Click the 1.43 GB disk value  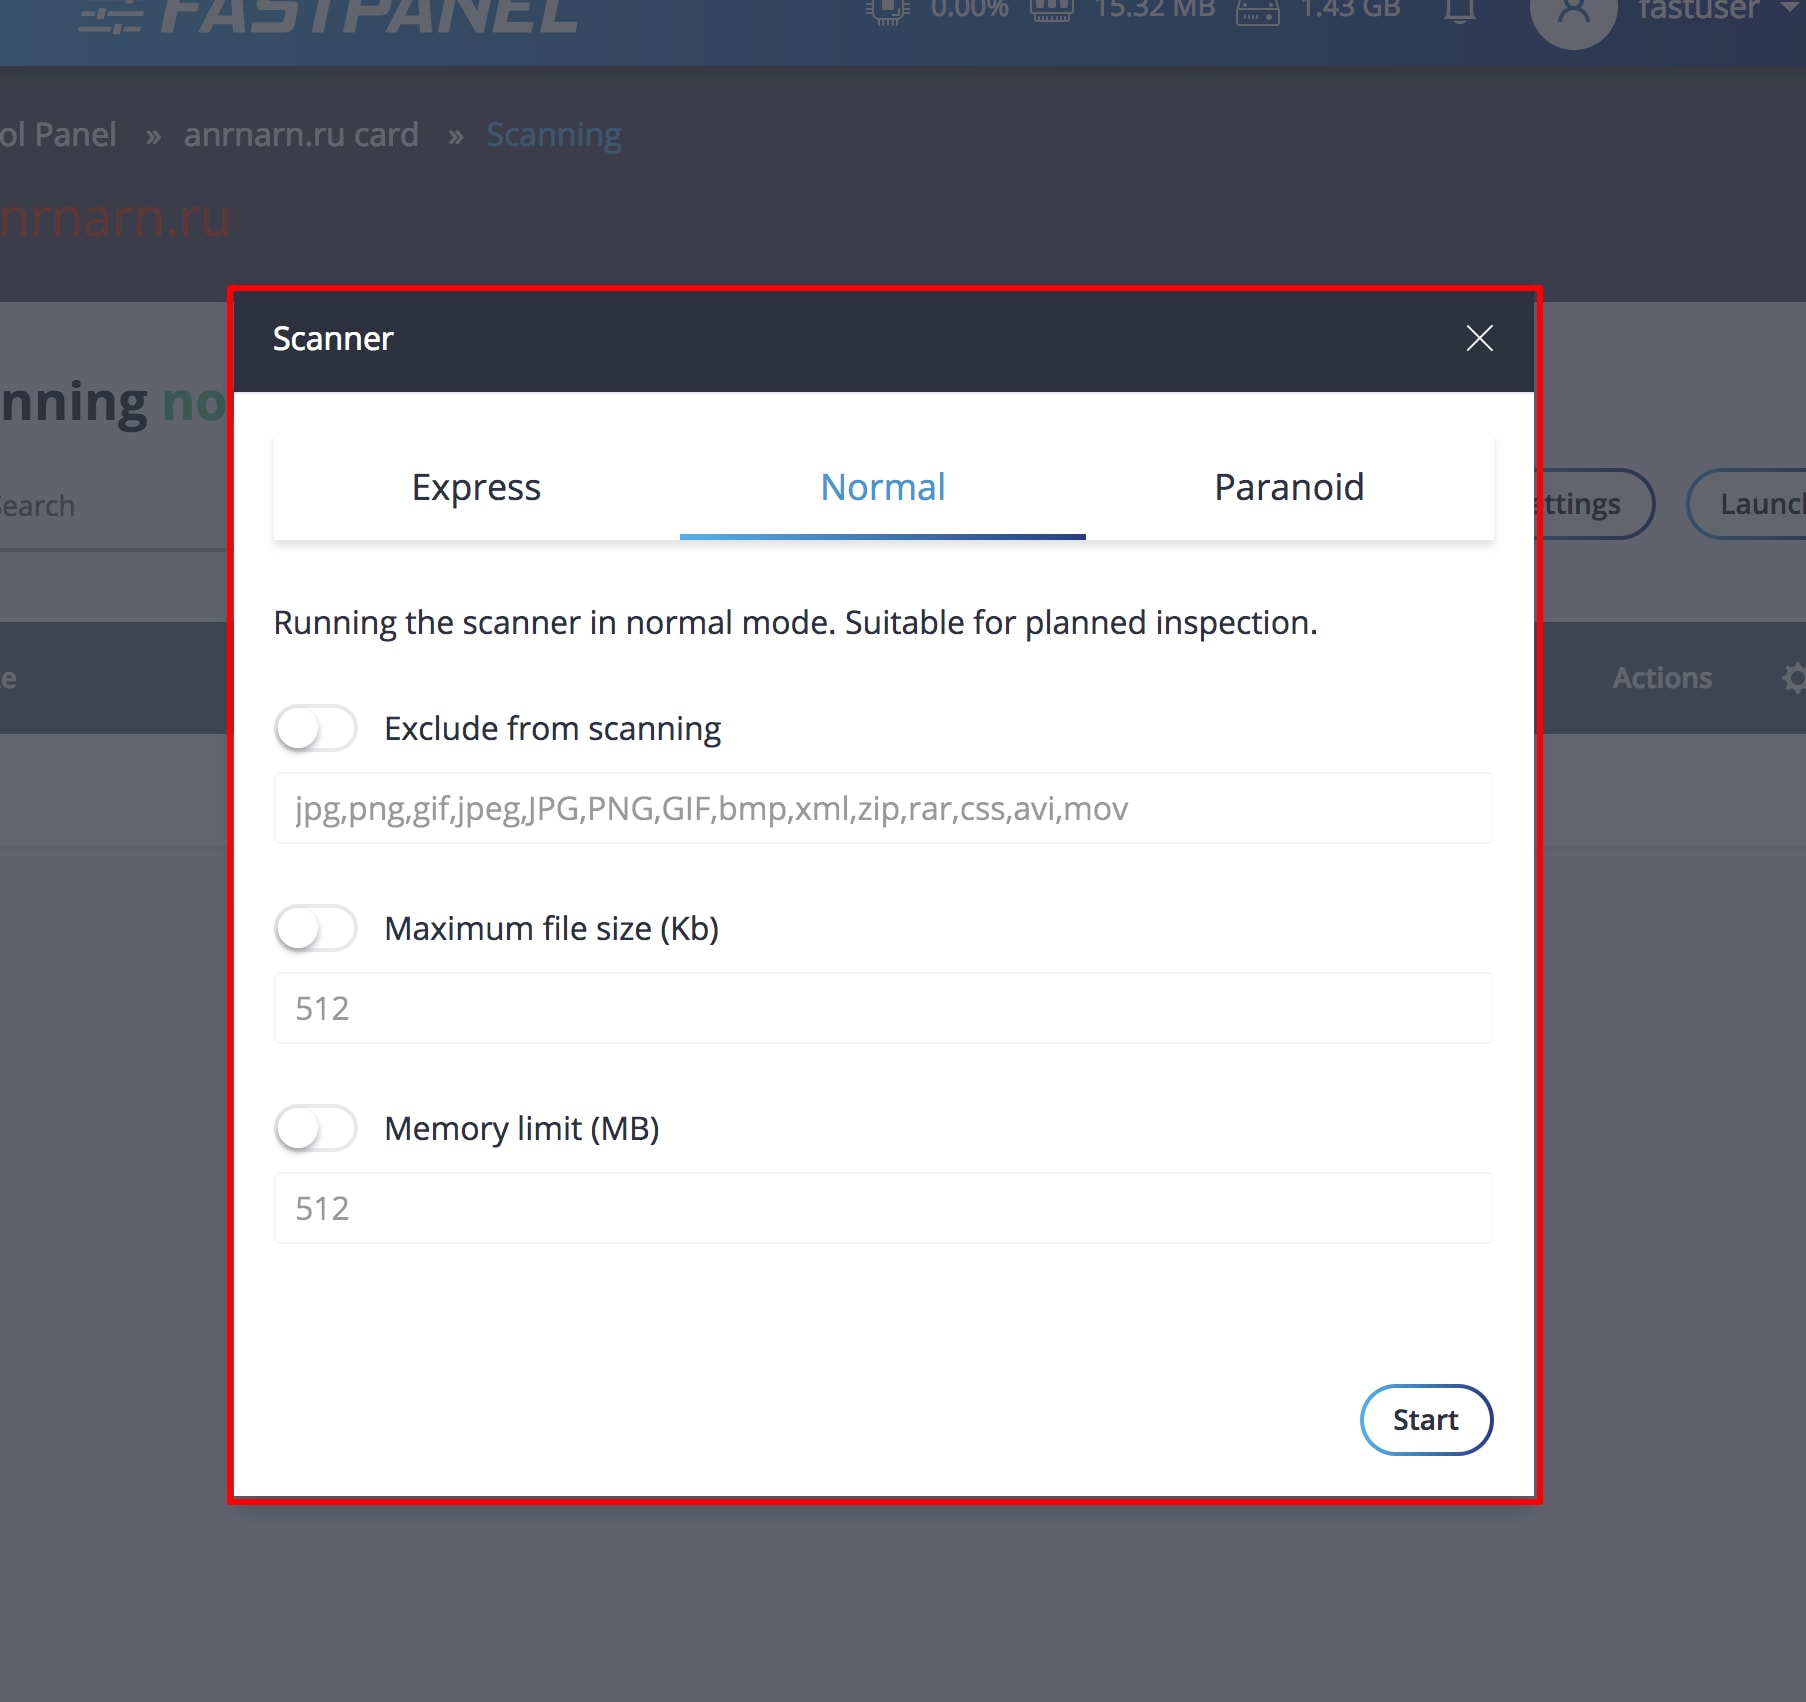(x=1350, y=10)
